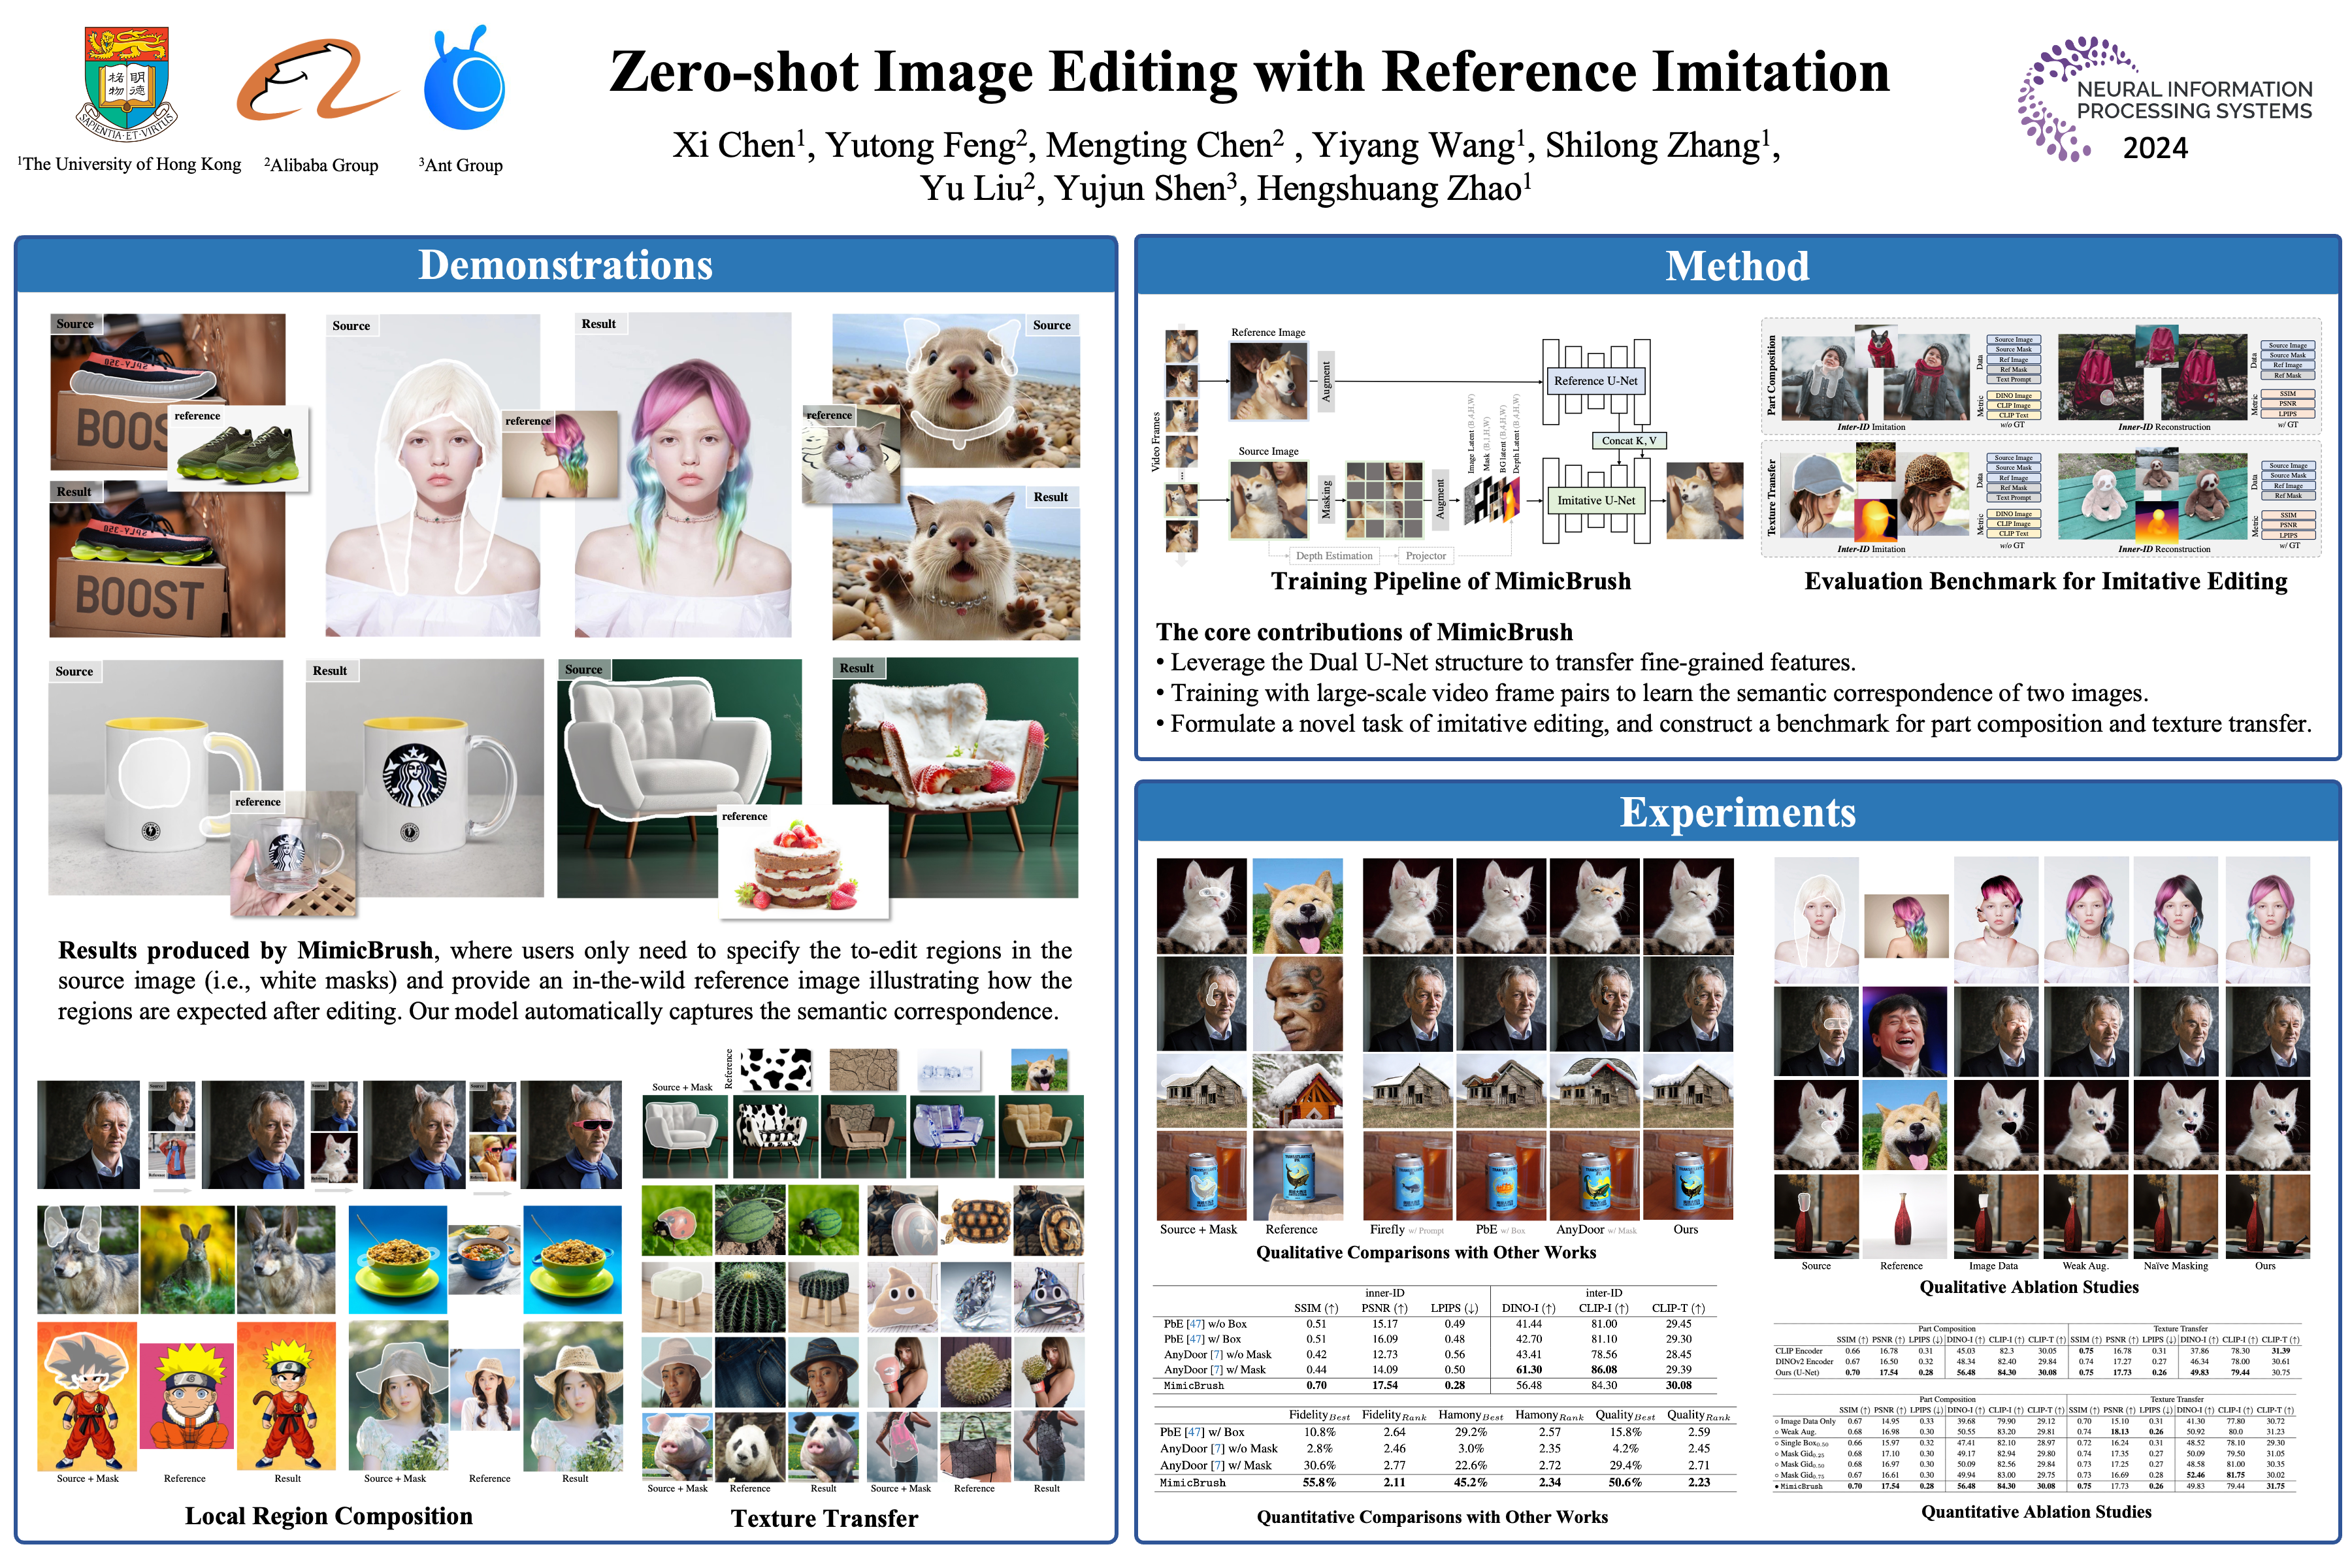
Task: Click the Texture Transfer caption
Action: [x=824, y=1518]
